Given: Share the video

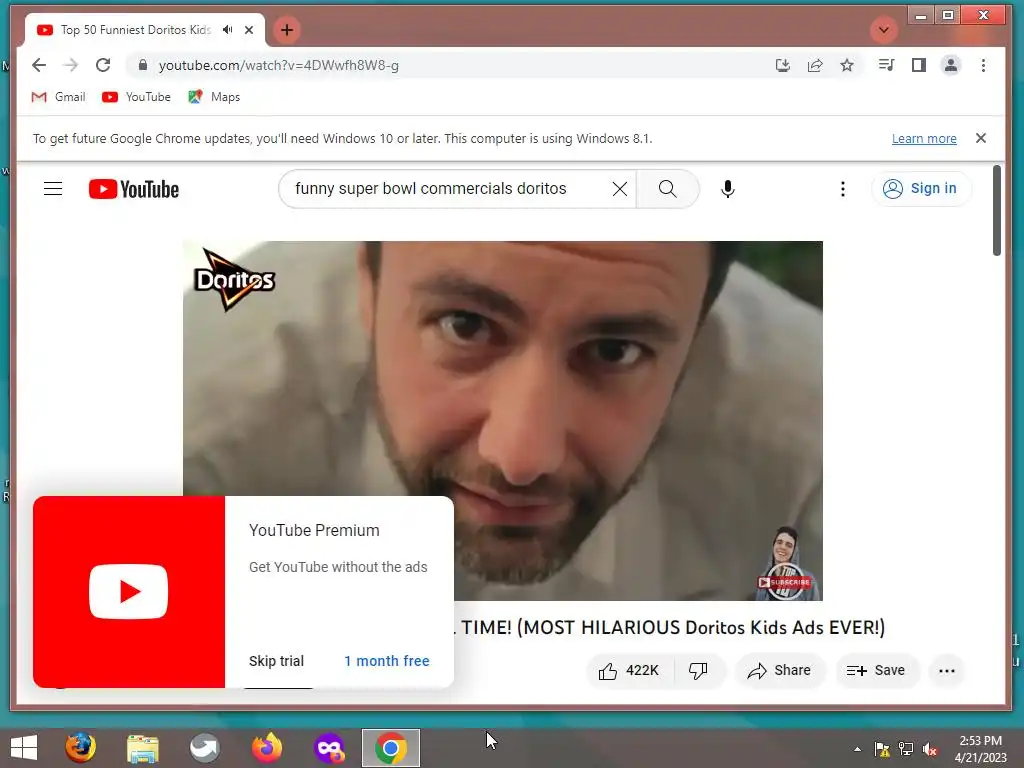Looking at the screenshot, I should click(x=780, y=671).
